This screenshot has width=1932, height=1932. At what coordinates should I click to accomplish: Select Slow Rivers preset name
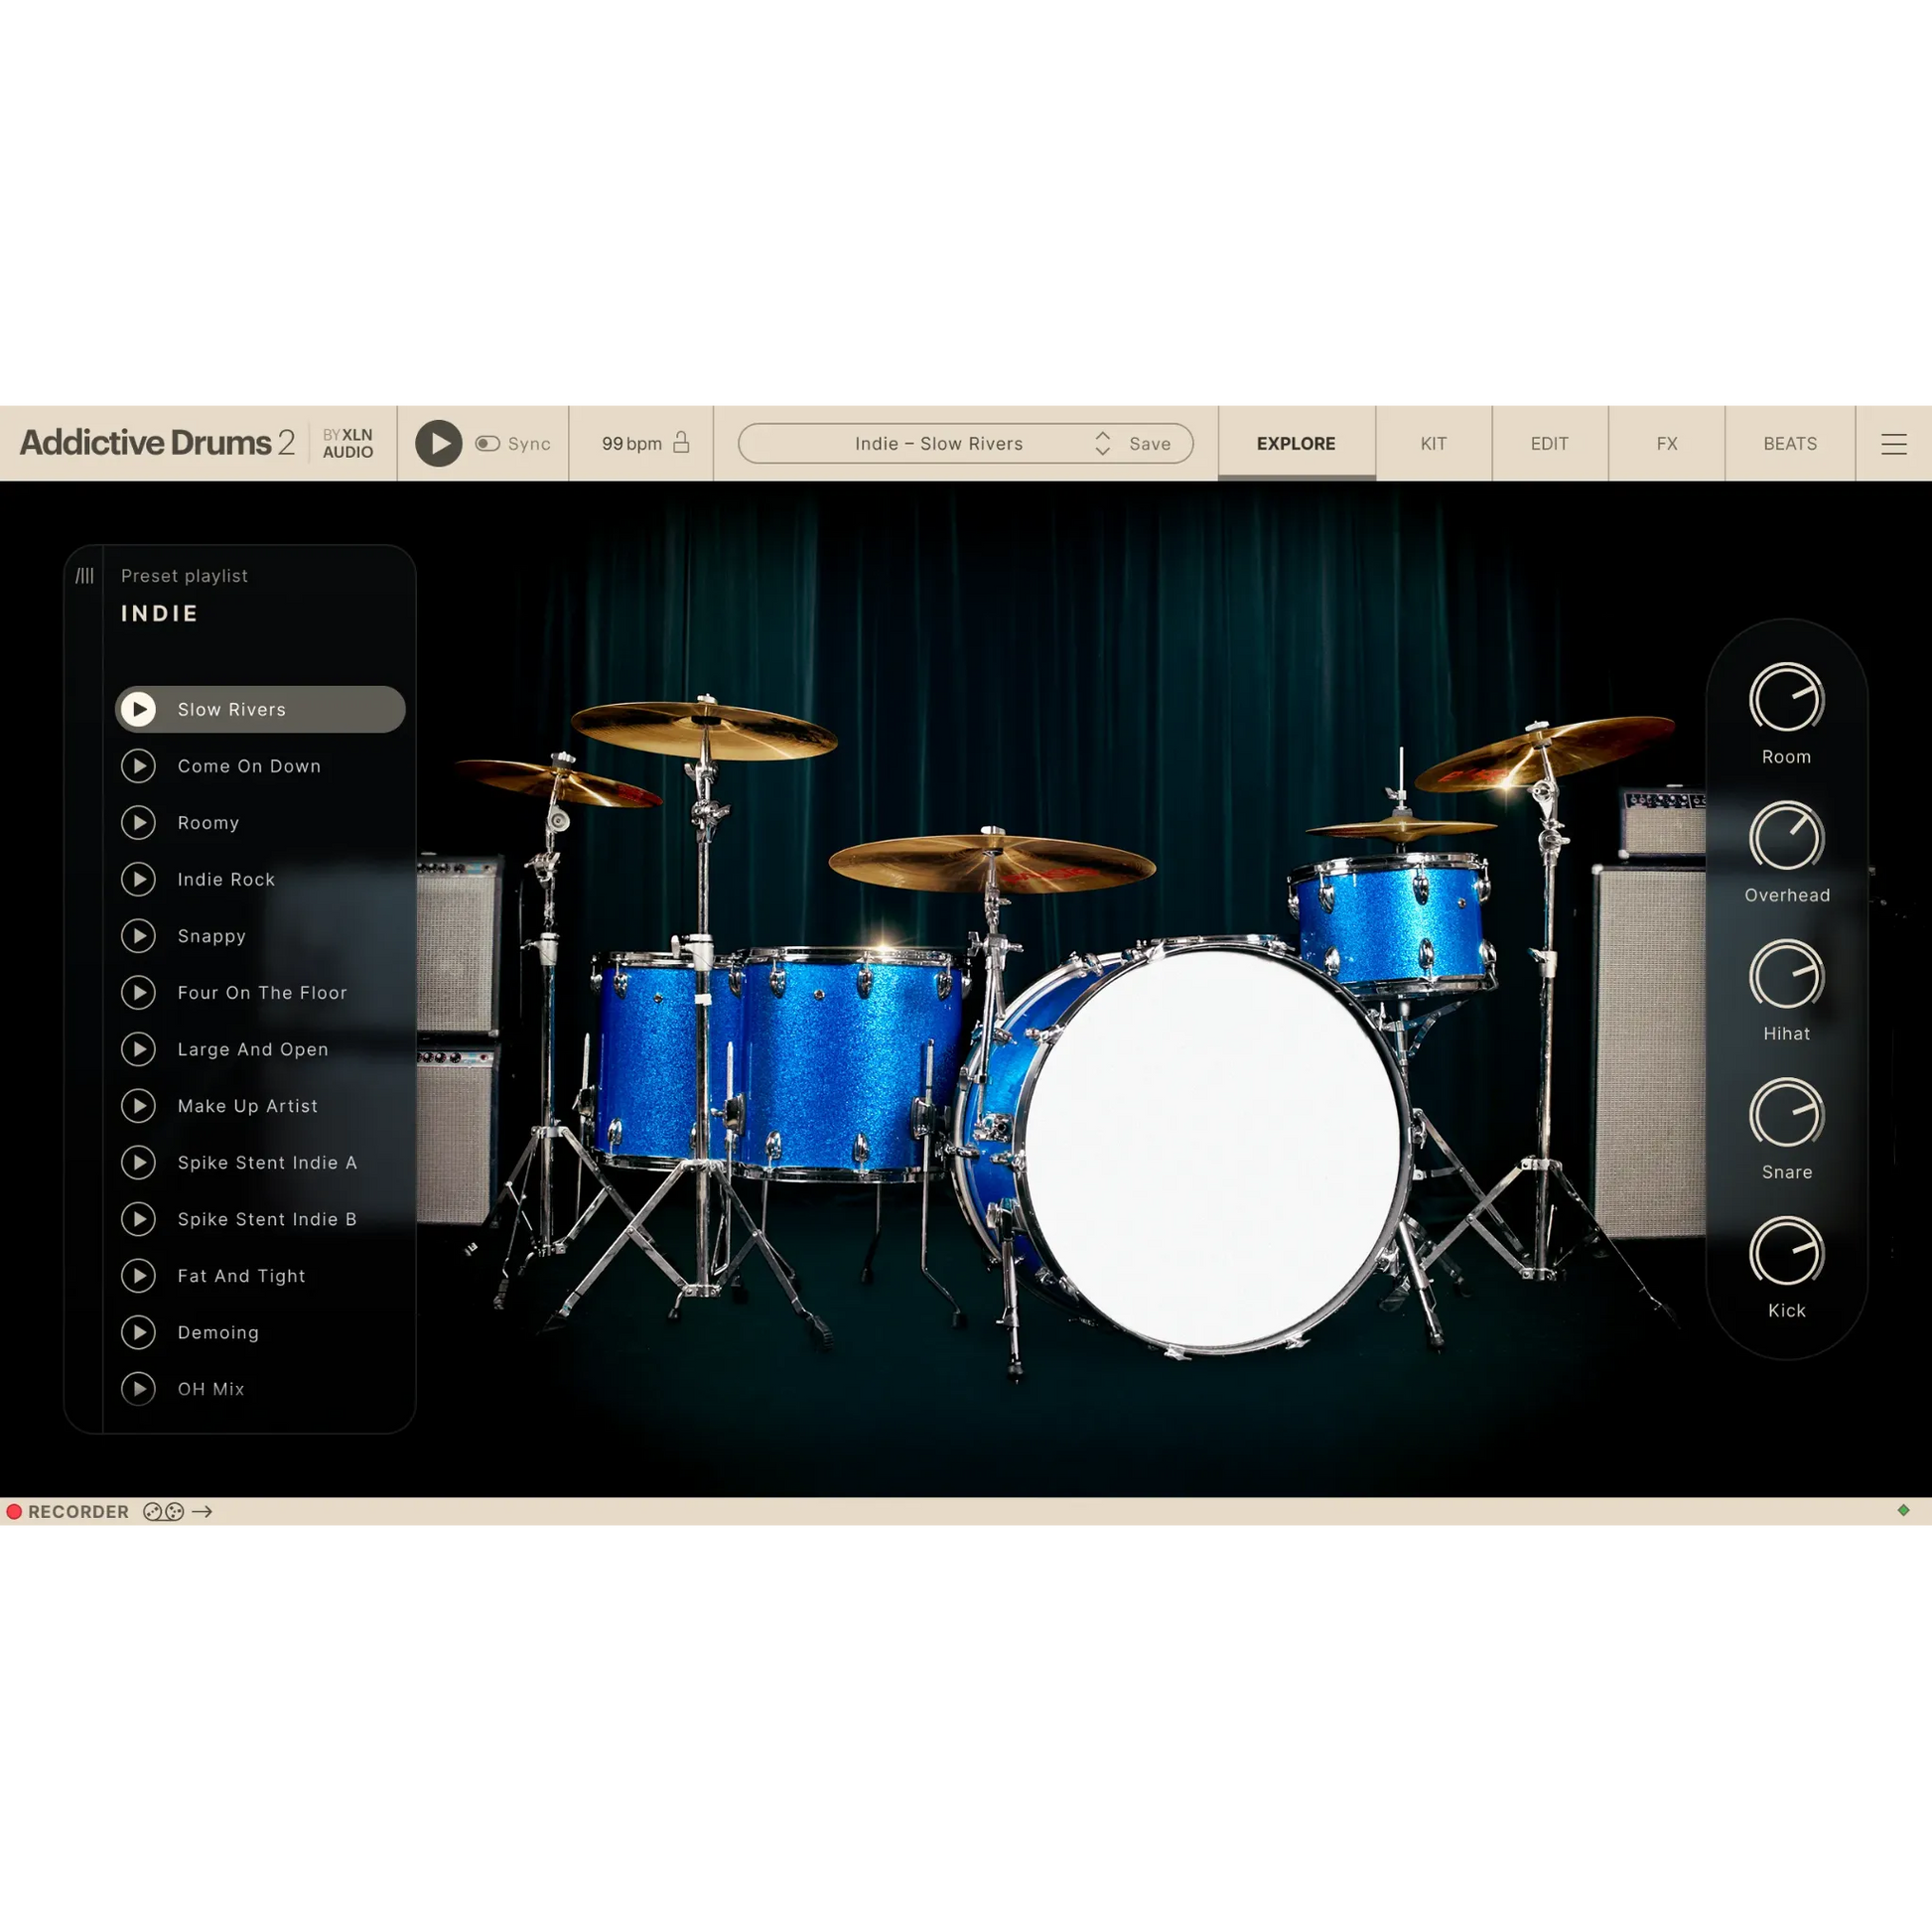[x=232, y=709]
